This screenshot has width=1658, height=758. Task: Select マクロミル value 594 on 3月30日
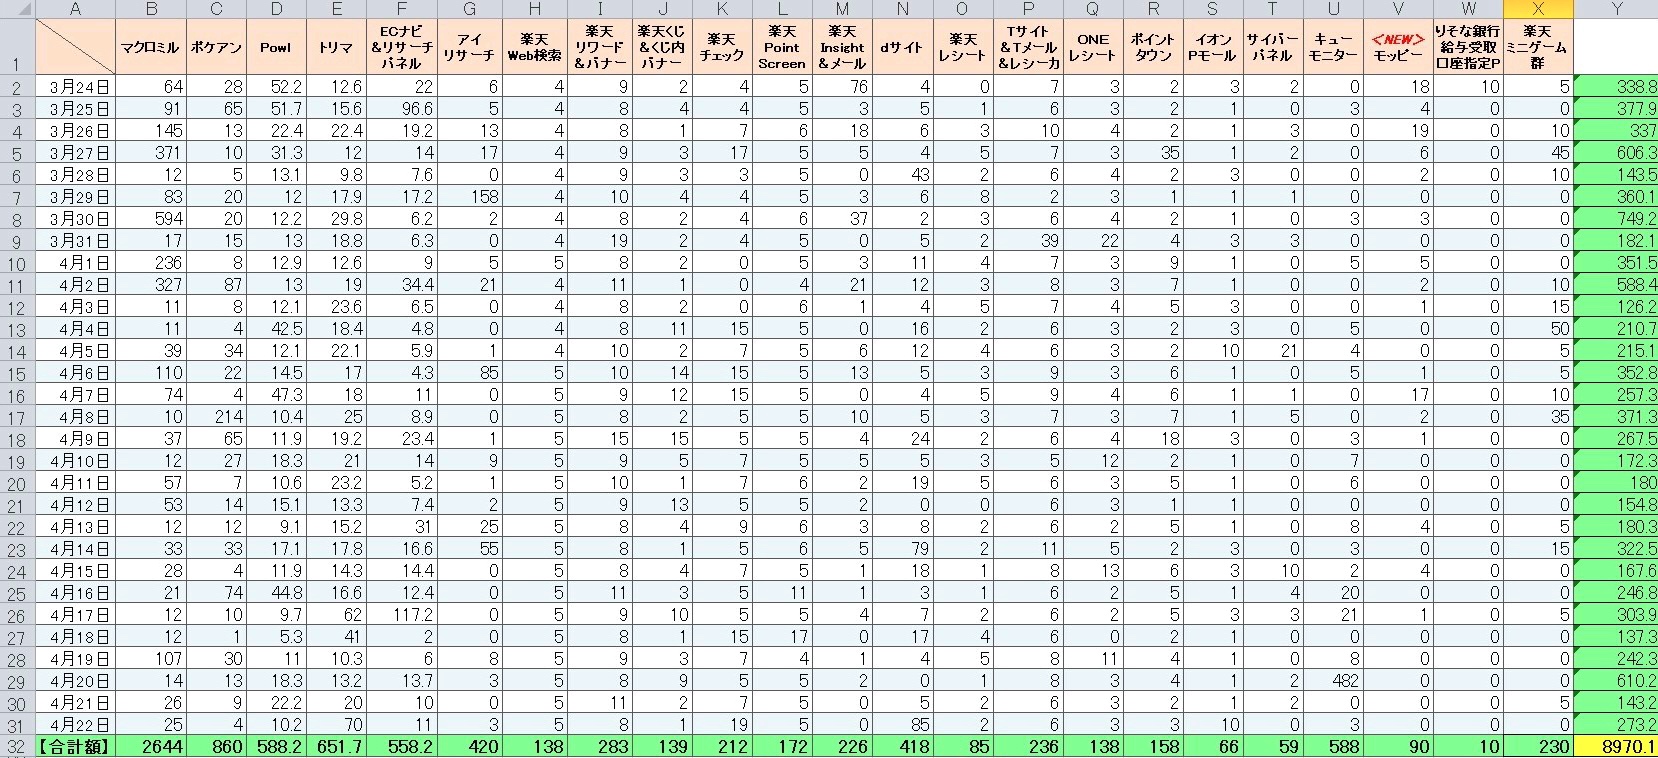[150, 219]
